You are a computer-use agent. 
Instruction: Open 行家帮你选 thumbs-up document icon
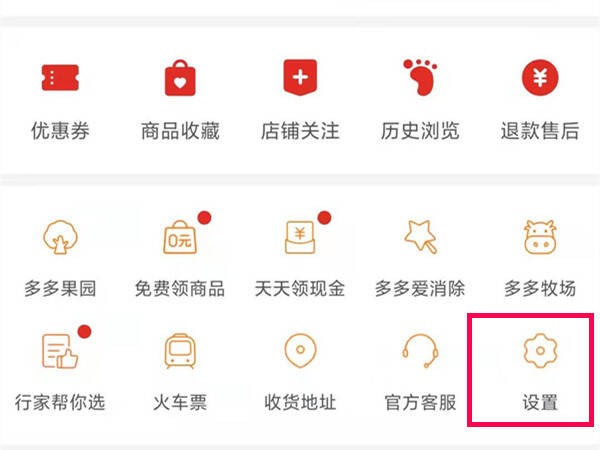[60, 351]
